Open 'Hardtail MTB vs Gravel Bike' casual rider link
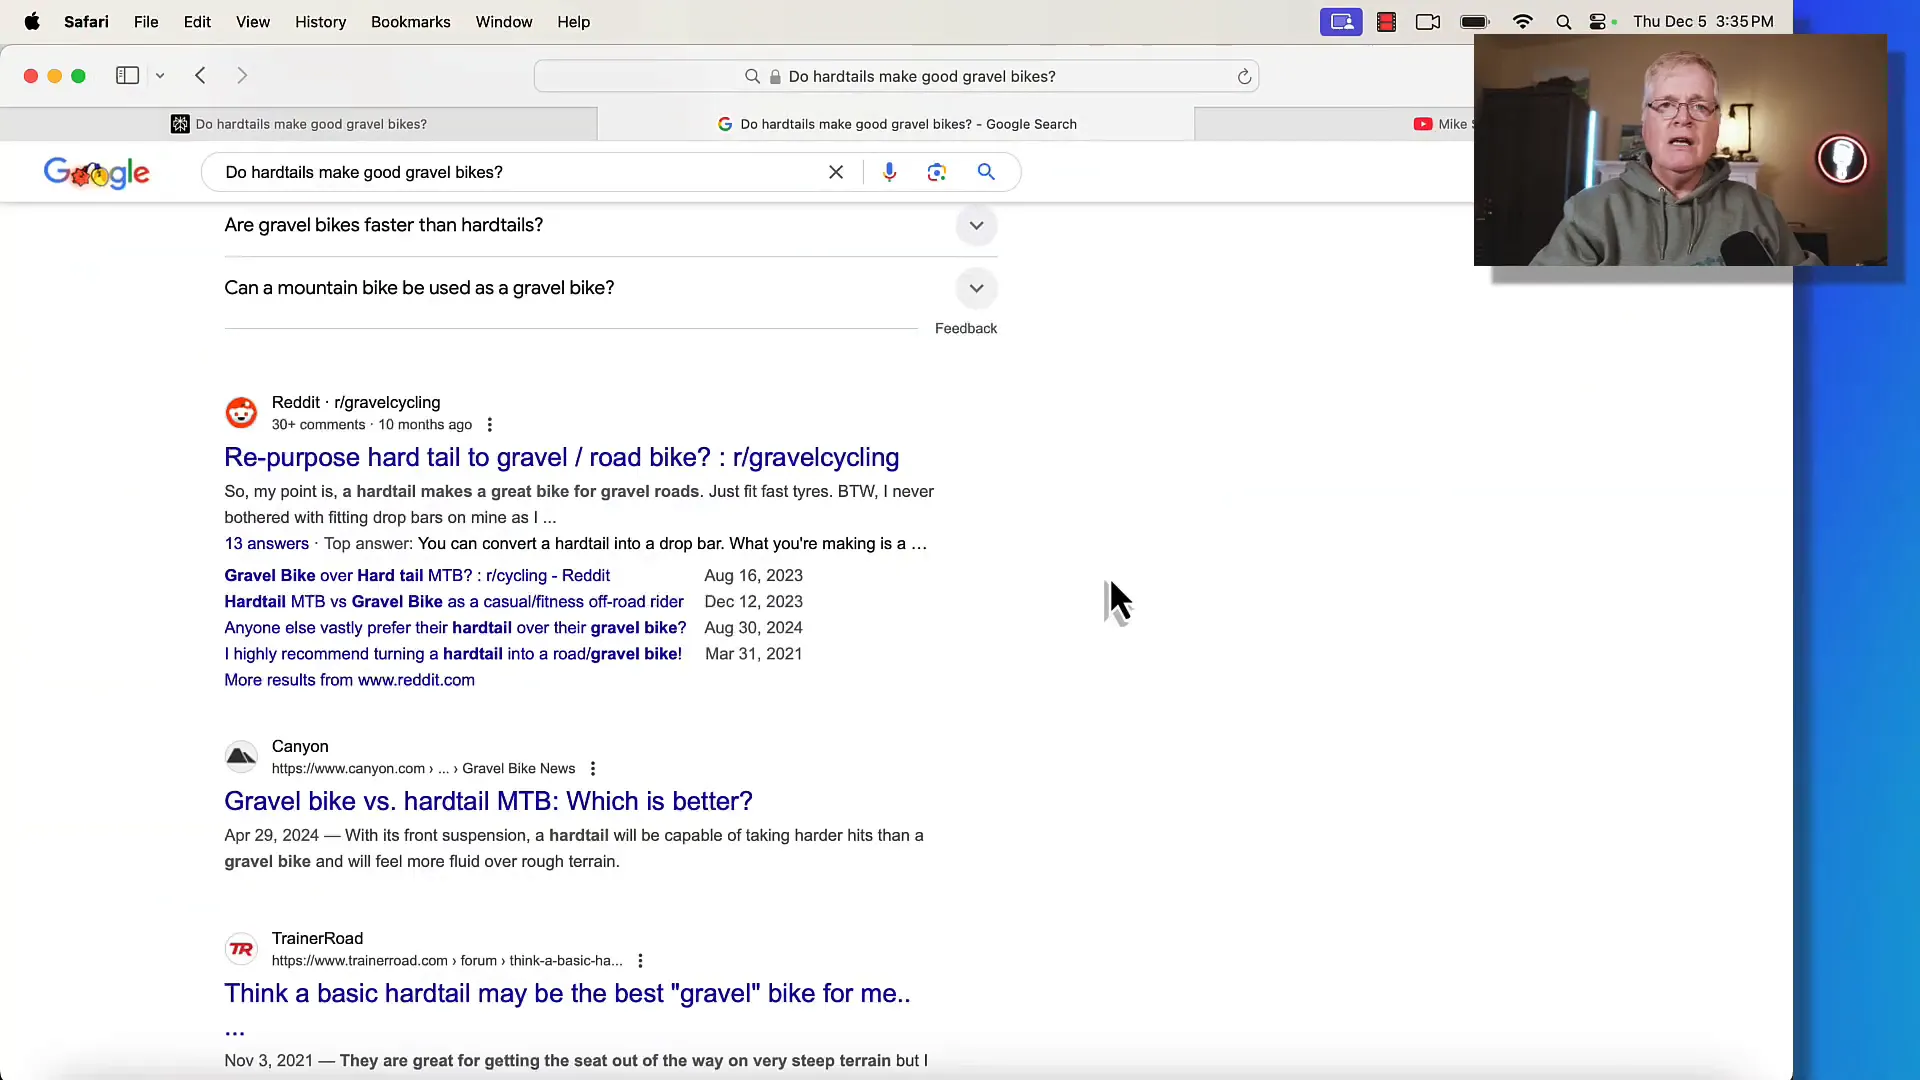The width and height of the screenshot is (1920, 1080). 454,601
